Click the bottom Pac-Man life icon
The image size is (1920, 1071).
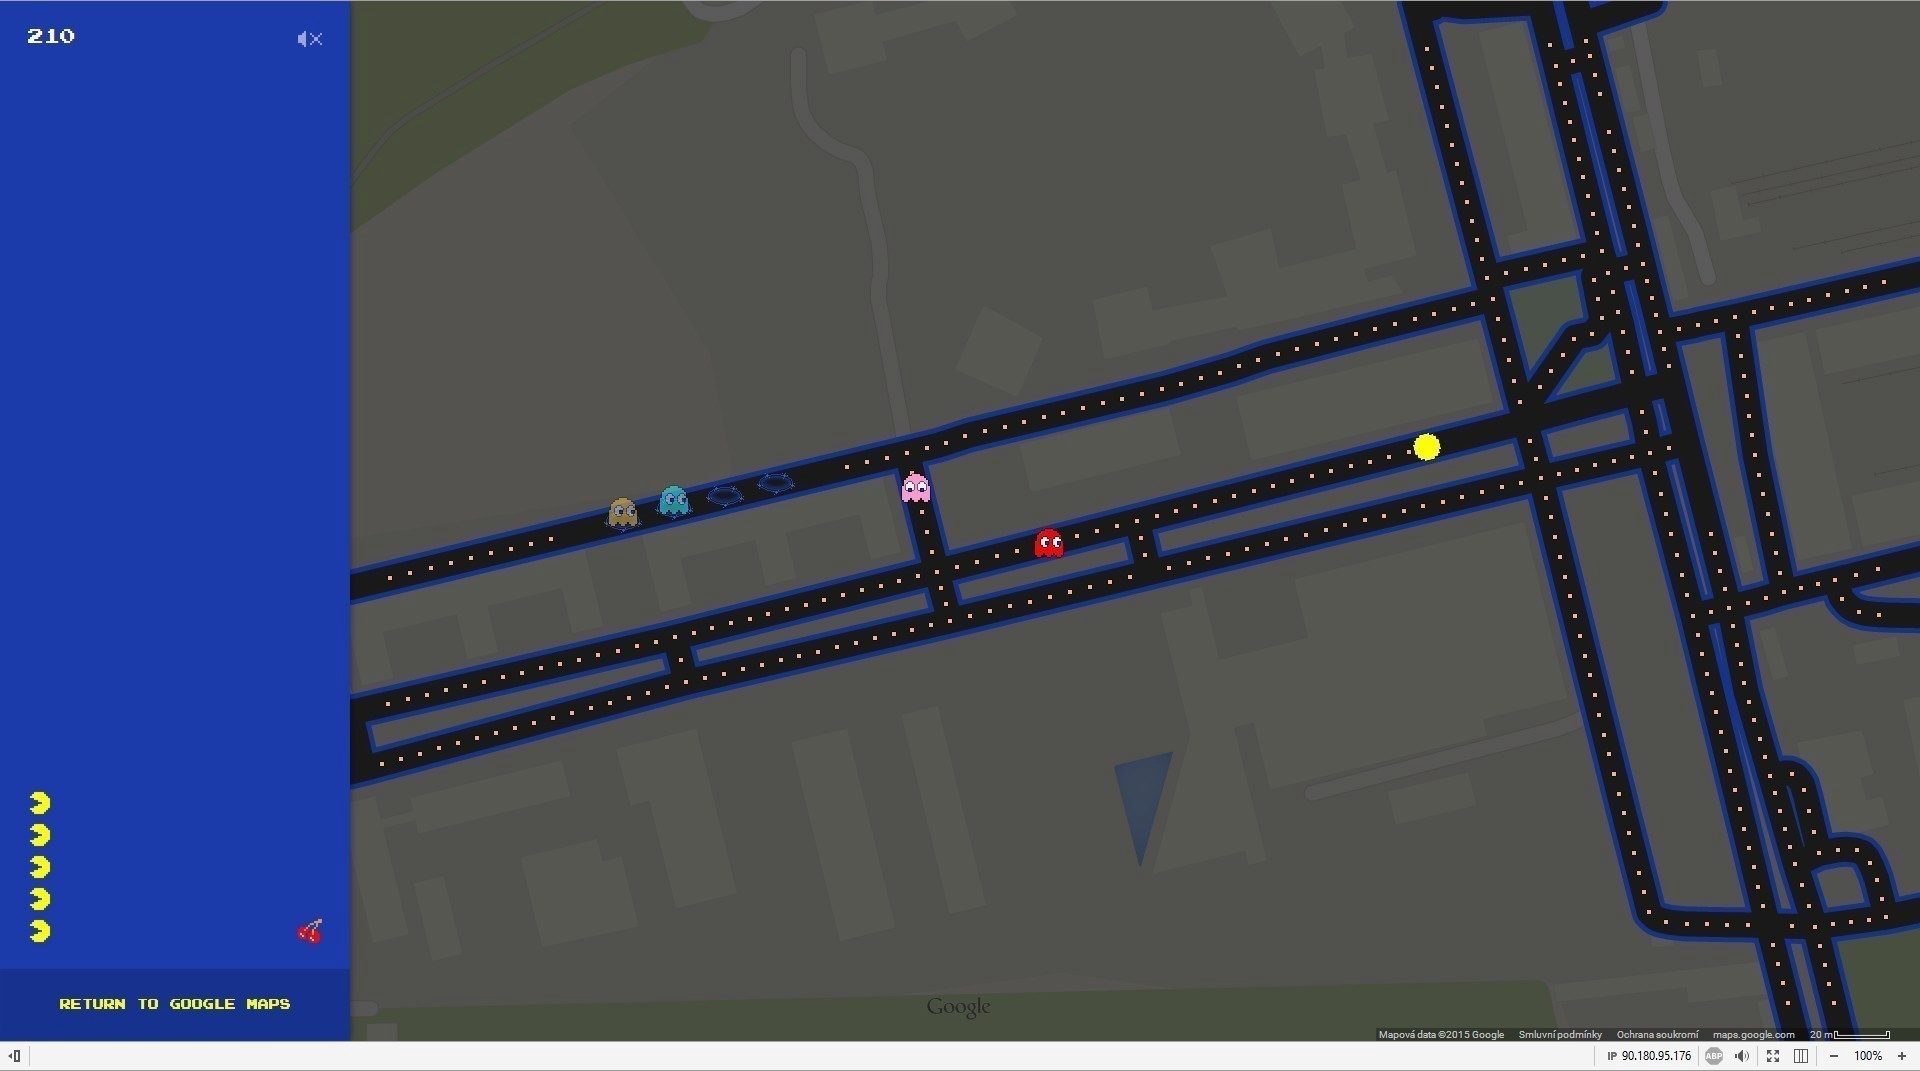tap(40, 931)
